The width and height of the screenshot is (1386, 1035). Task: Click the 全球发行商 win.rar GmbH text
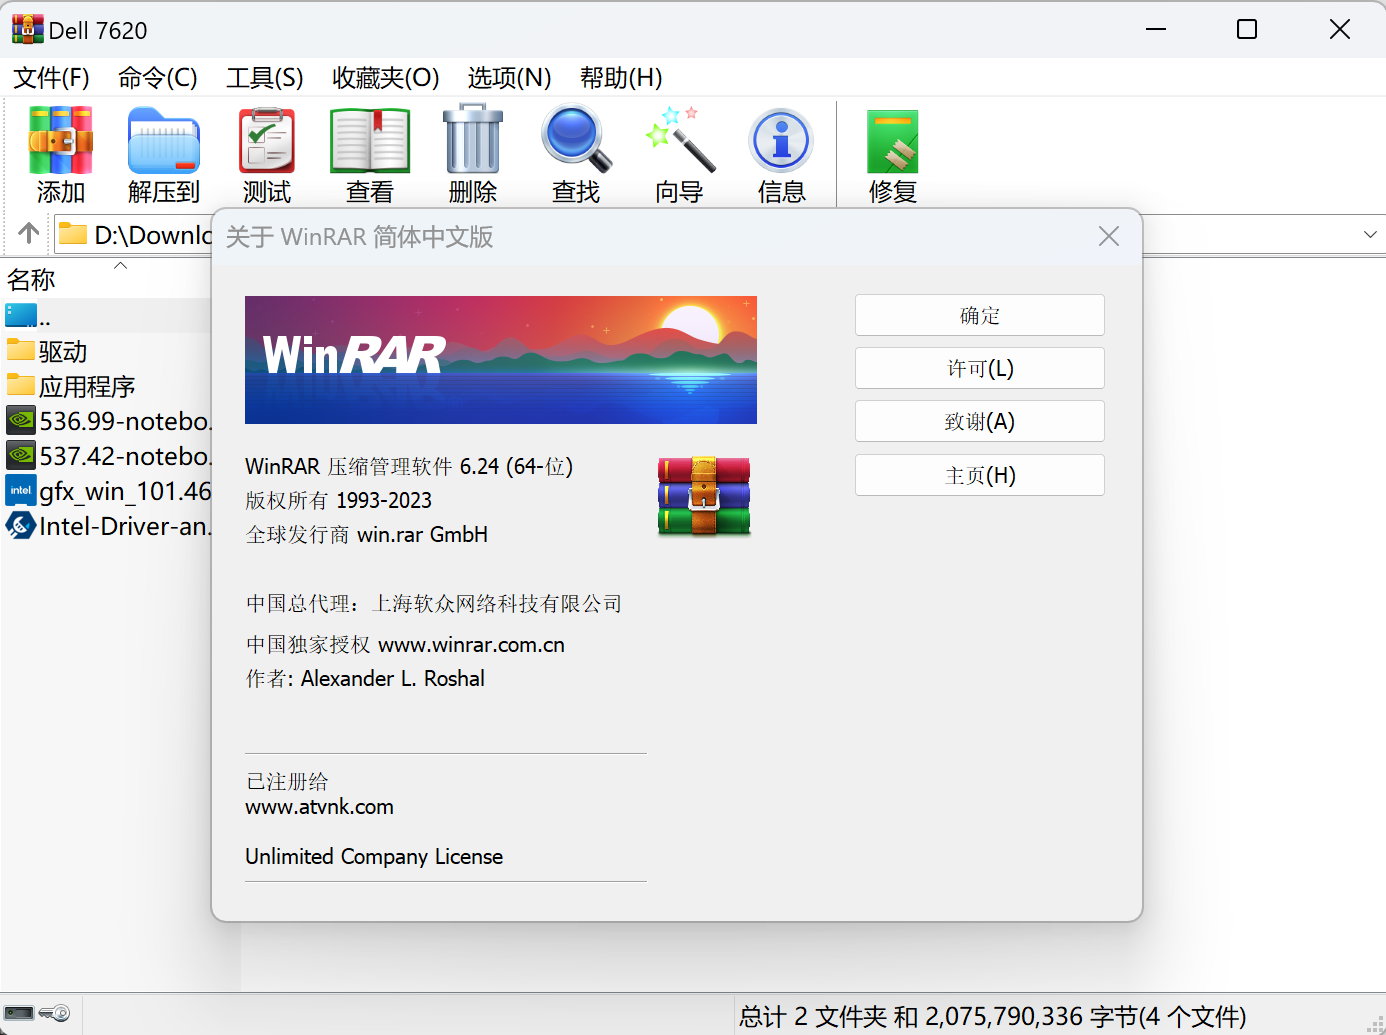click(367, 535)
